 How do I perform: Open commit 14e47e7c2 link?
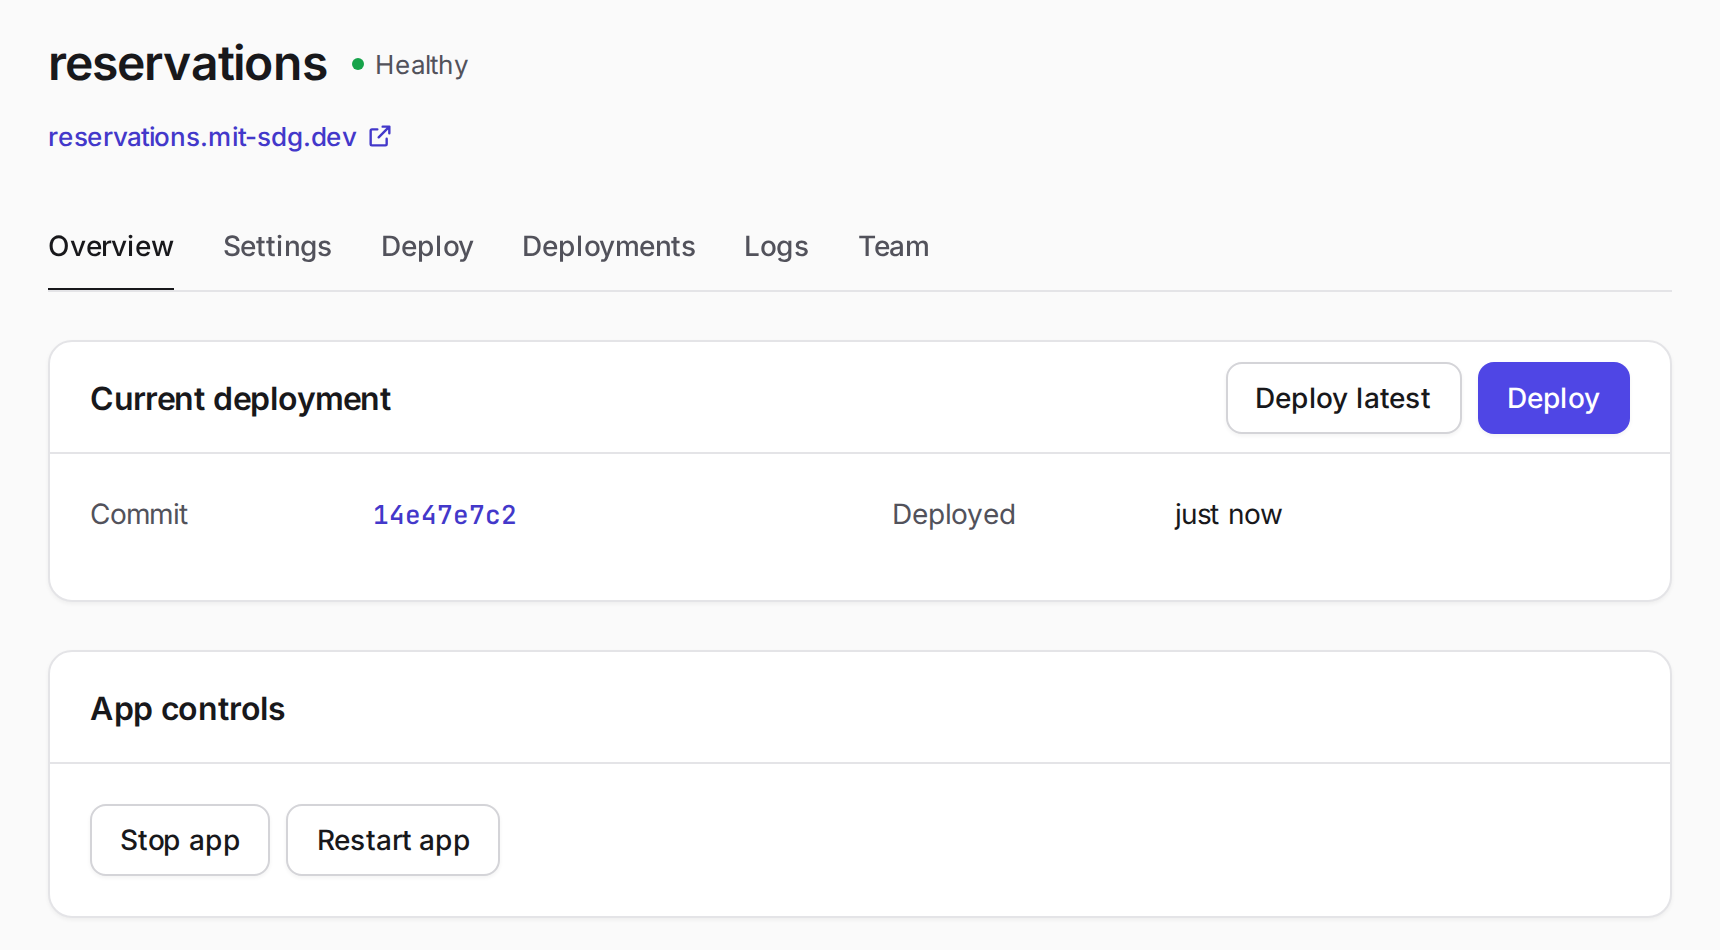(445, 515)
